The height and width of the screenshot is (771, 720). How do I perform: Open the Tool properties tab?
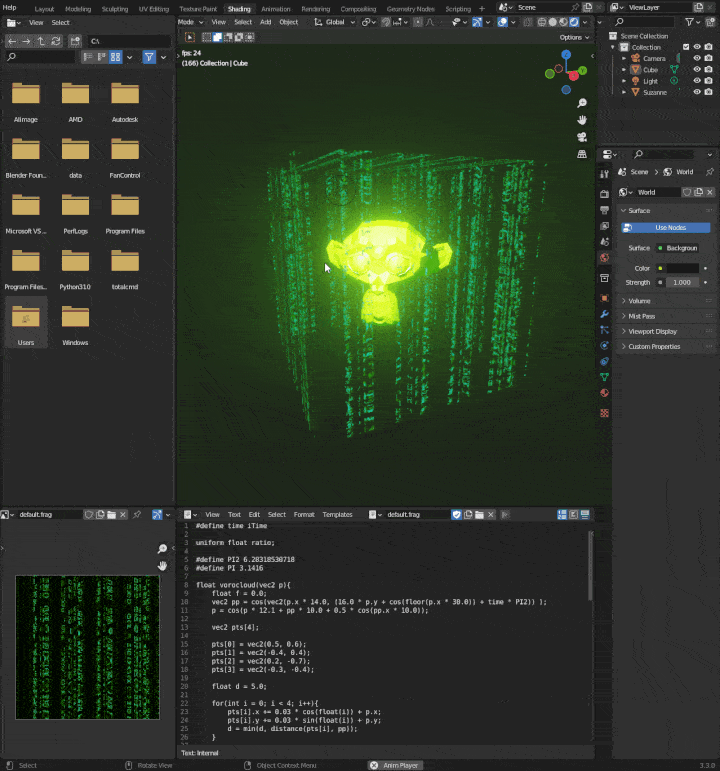tap(604, 174)
